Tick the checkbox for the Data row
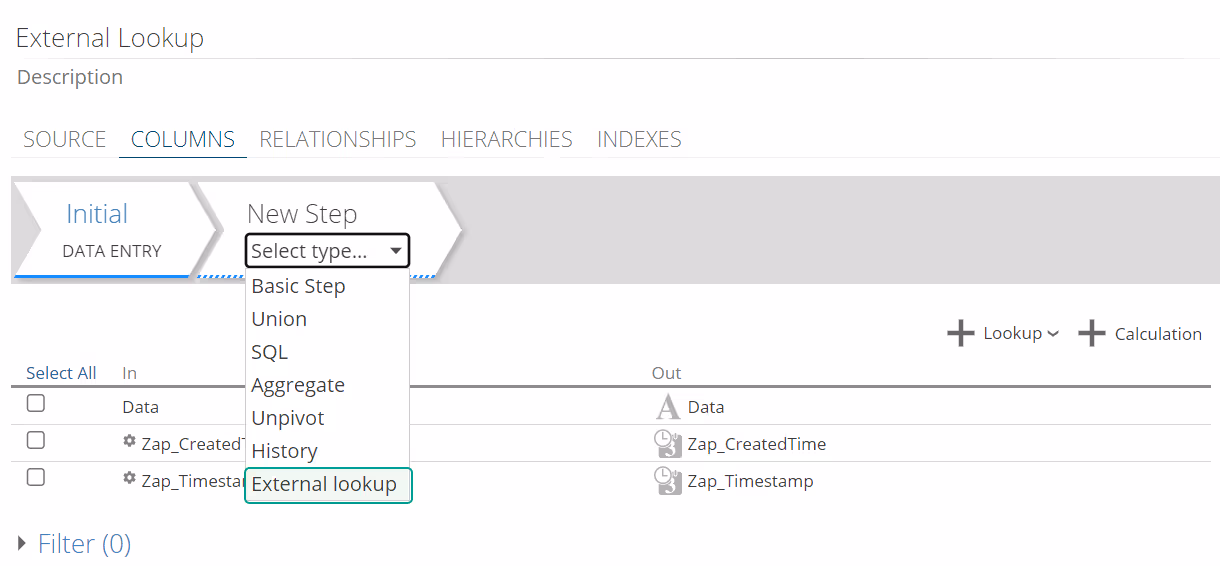The image size is (1220, 566). click(x=36, y=404)
